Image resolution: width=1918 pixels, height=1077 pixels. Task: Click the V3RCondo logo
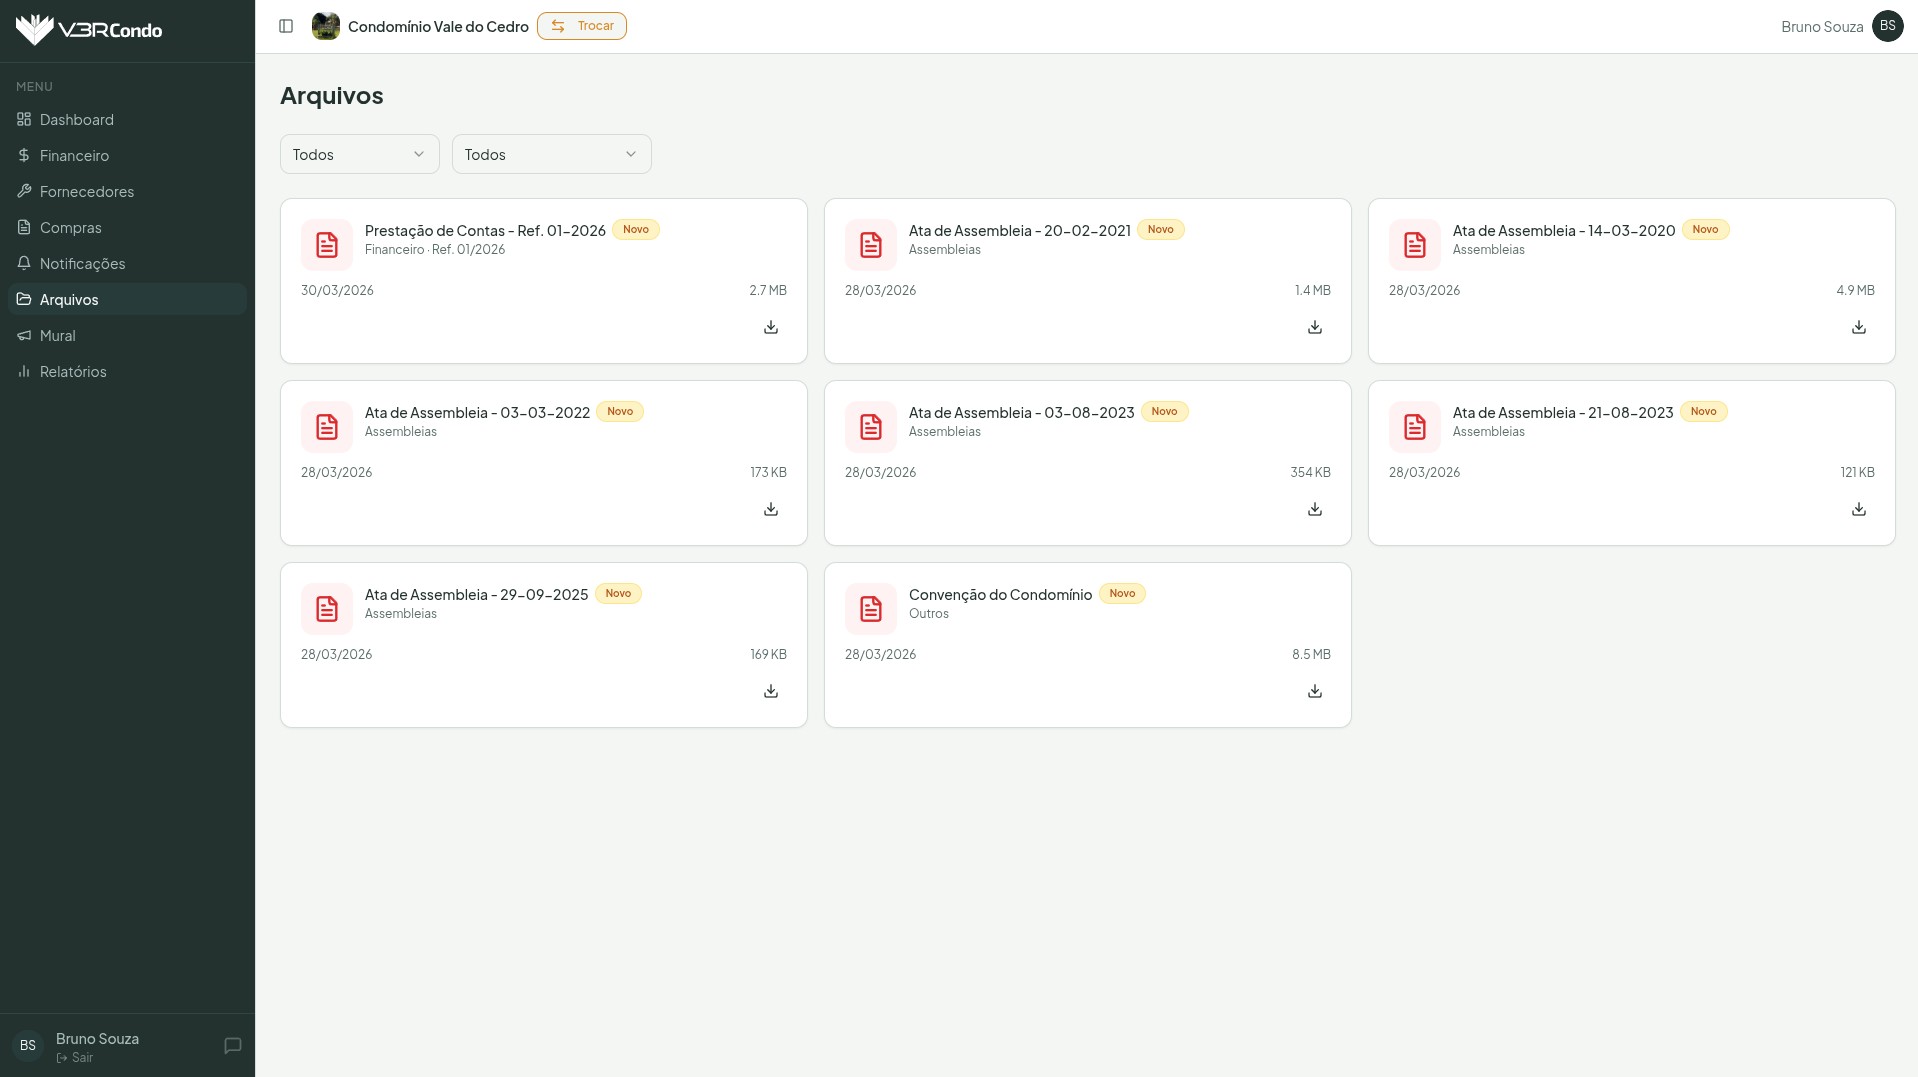coord(89,30)
